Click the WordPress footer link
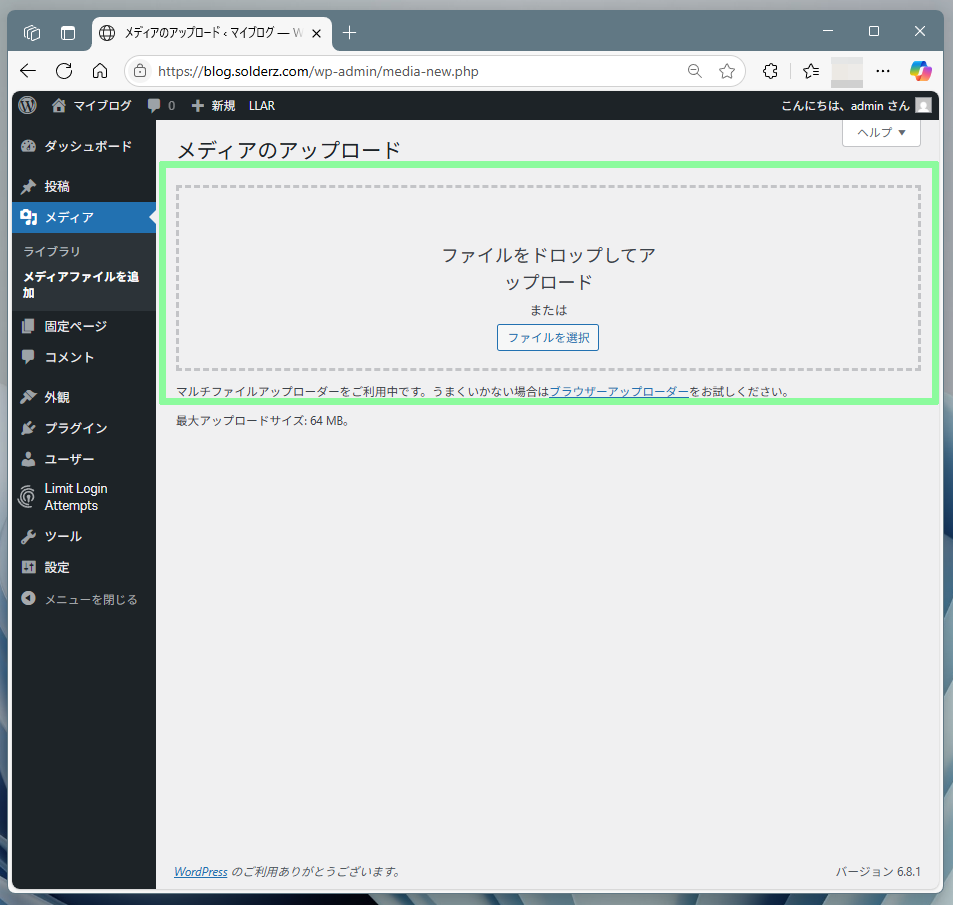Screen dimensions: 953x905 (201, 872)
